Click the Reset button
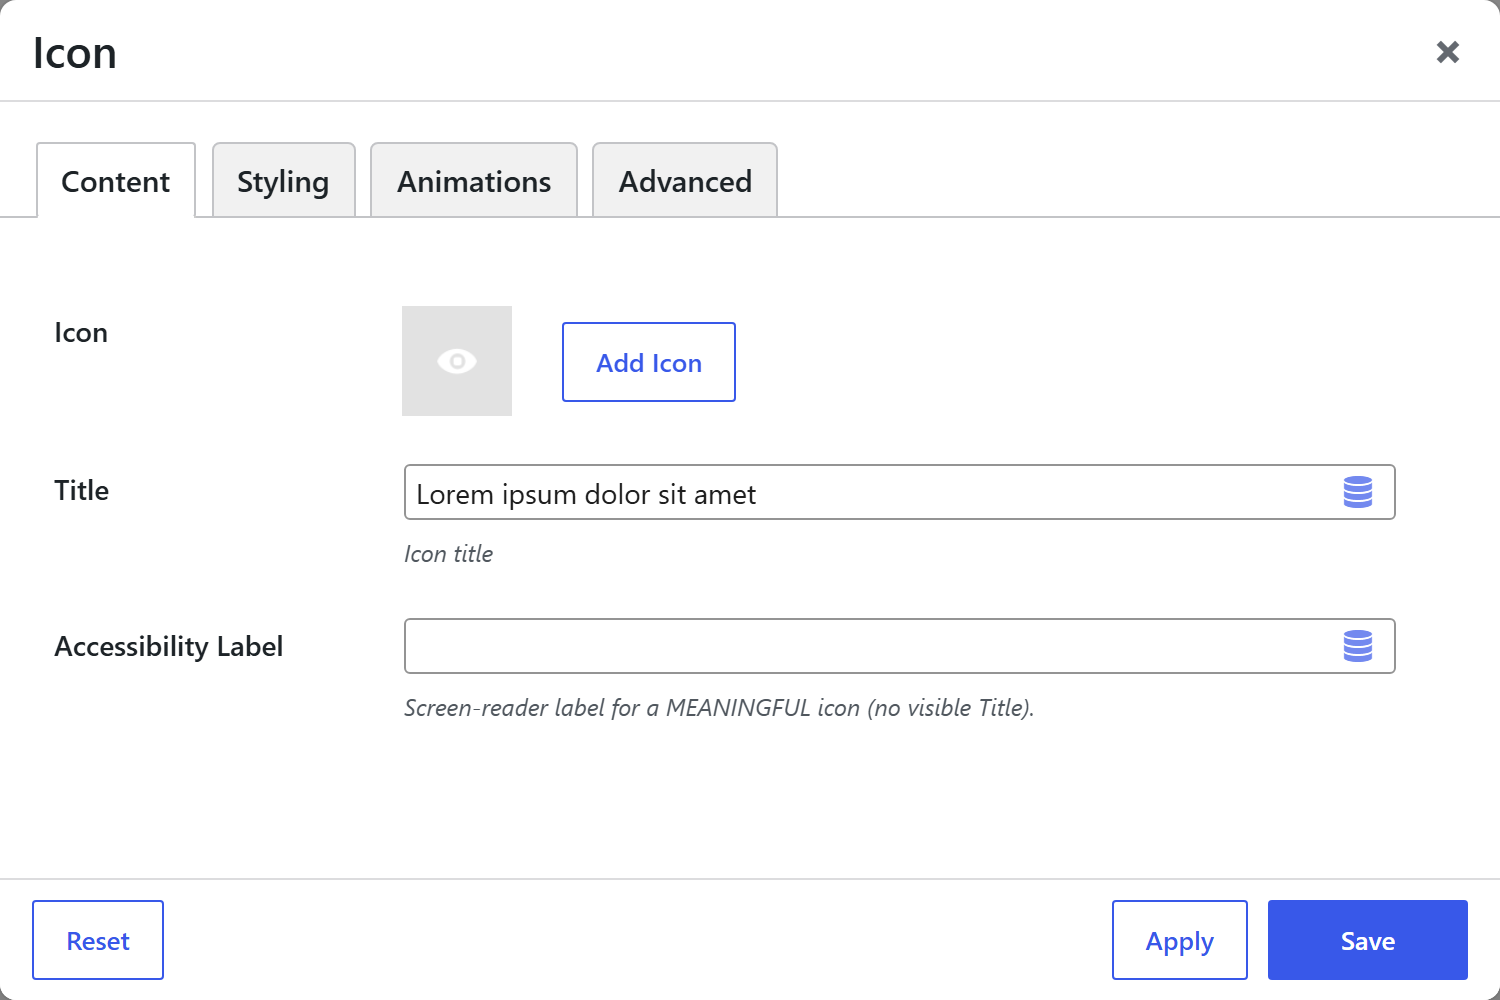 [x=98, y=940]
